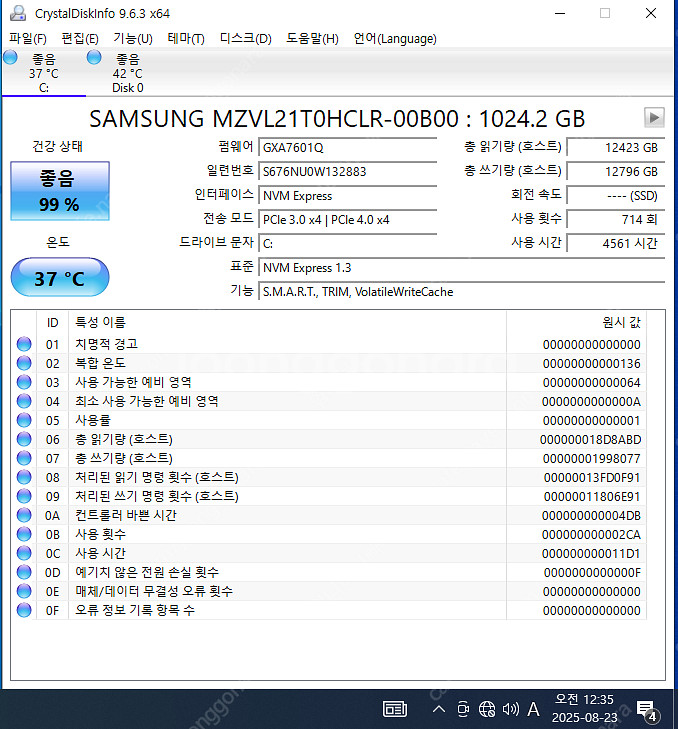Image resolution: width=678 pixels, height=729 pixels.
Task: Click power on count value 714 회
Action: [616, 219]
